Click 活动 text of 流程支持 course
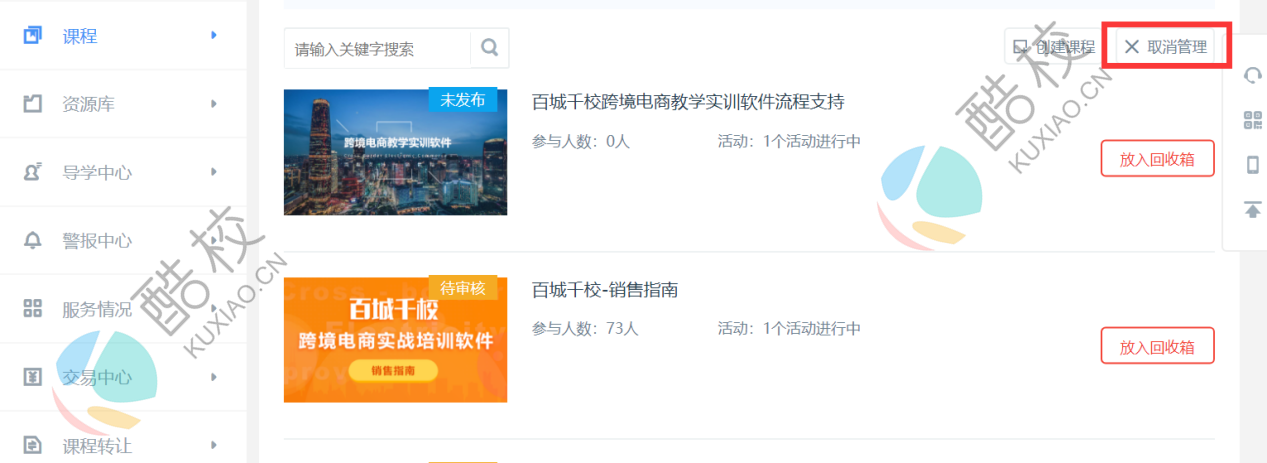 coord(789,141)
